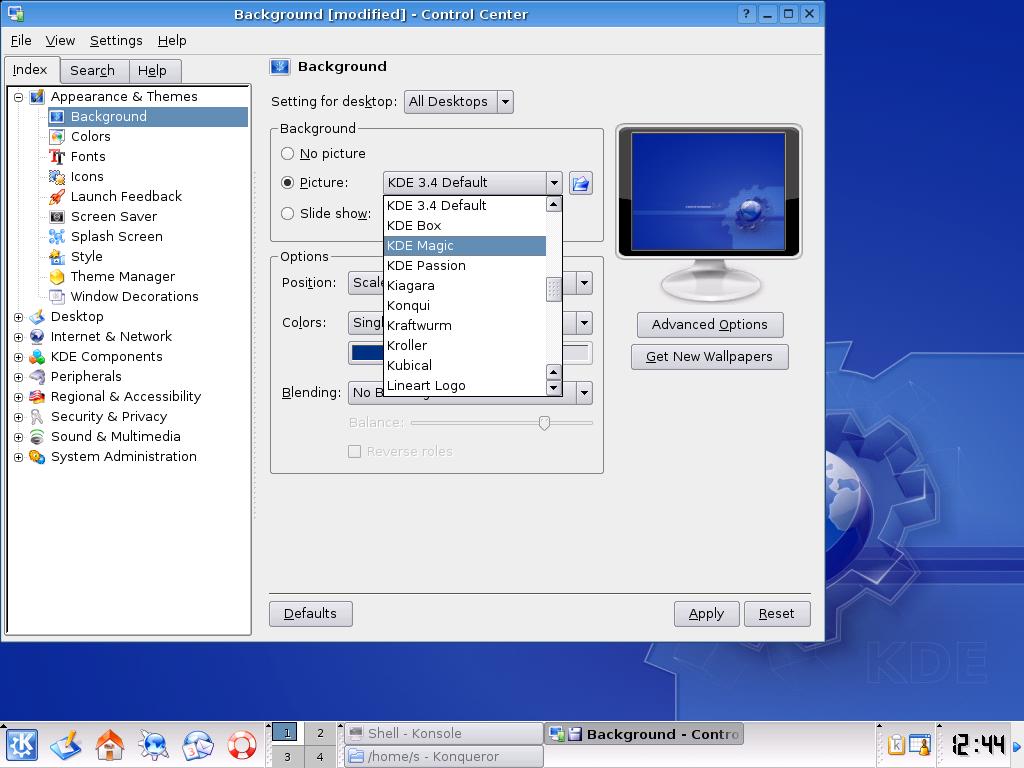1024x768 pixels.
Task: Click the Regional & Accessibility flag icon
Action: tap(37, 397)
